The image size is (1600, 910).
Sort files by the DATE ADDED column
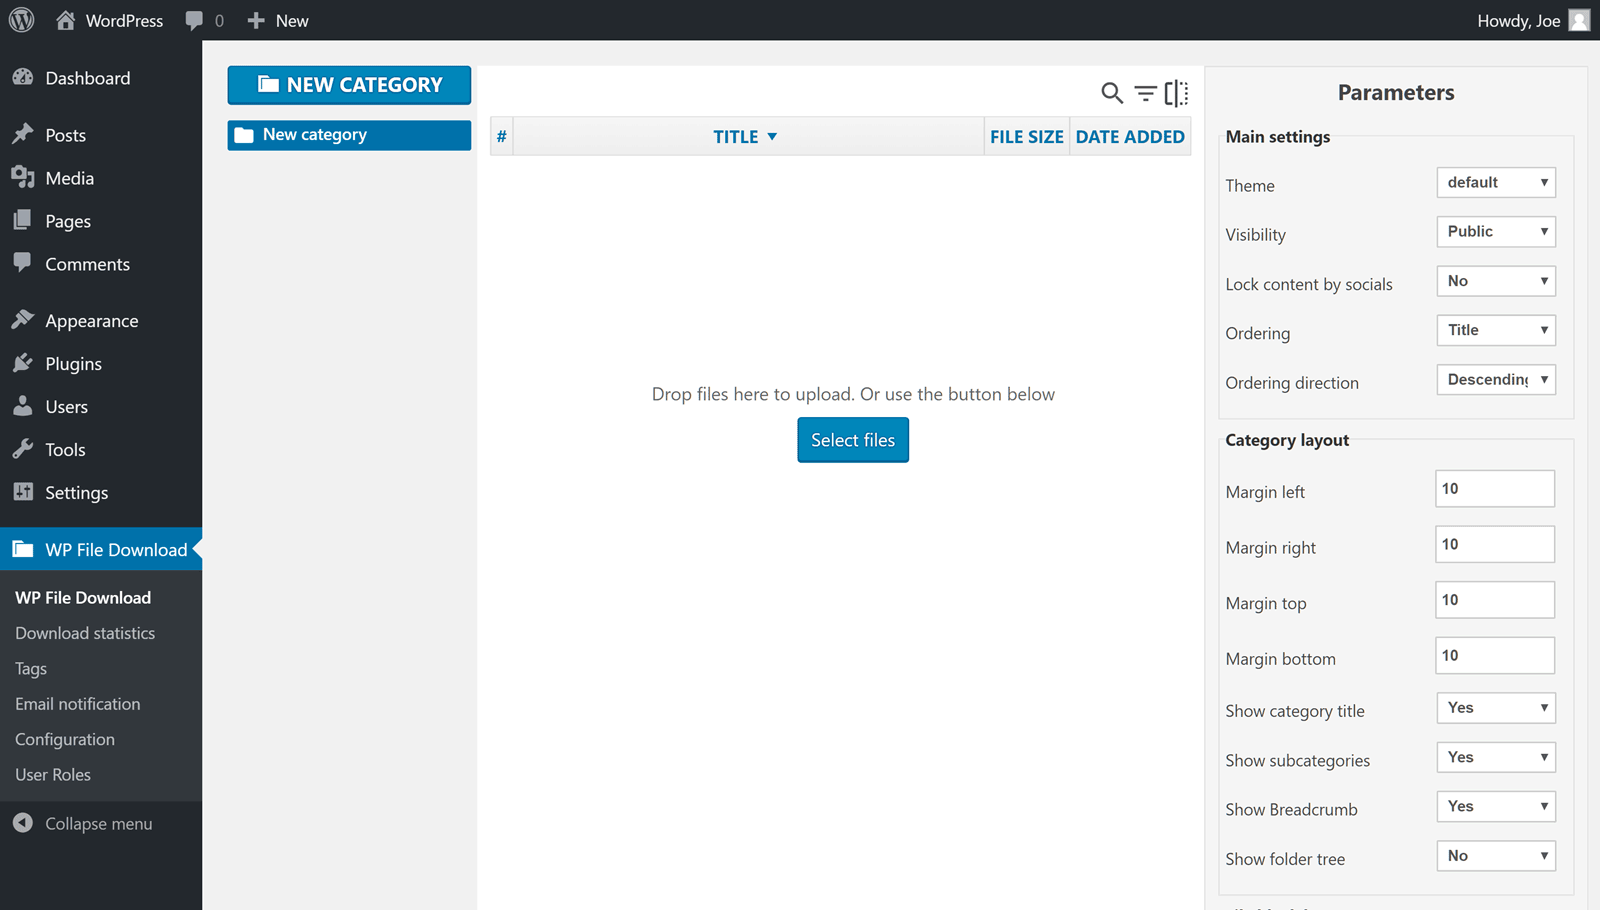click(x=1130, y=137)
